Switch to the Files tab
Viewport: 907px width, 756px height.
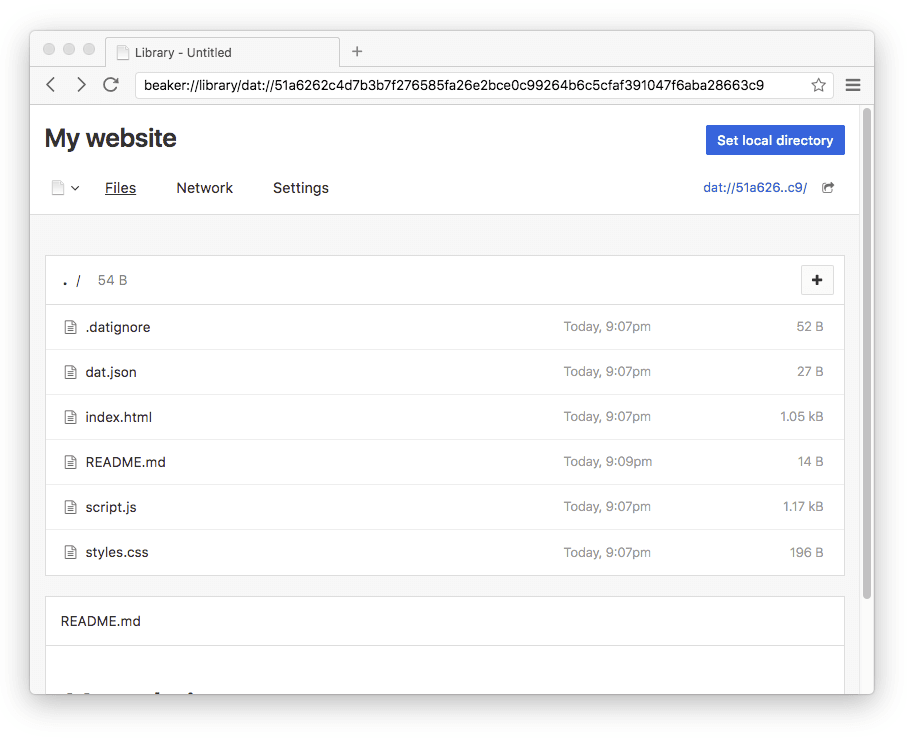[120, 188]
